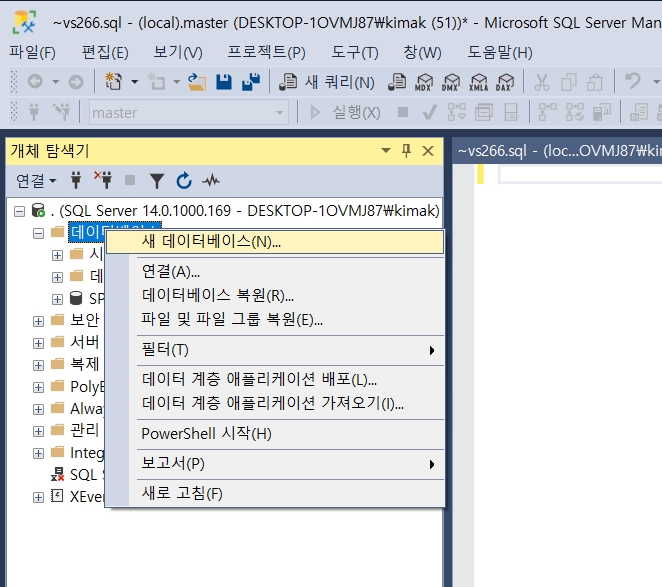Click Object Explorer filter funnel icon
662x587 pixels.
(x=157, y=181)
